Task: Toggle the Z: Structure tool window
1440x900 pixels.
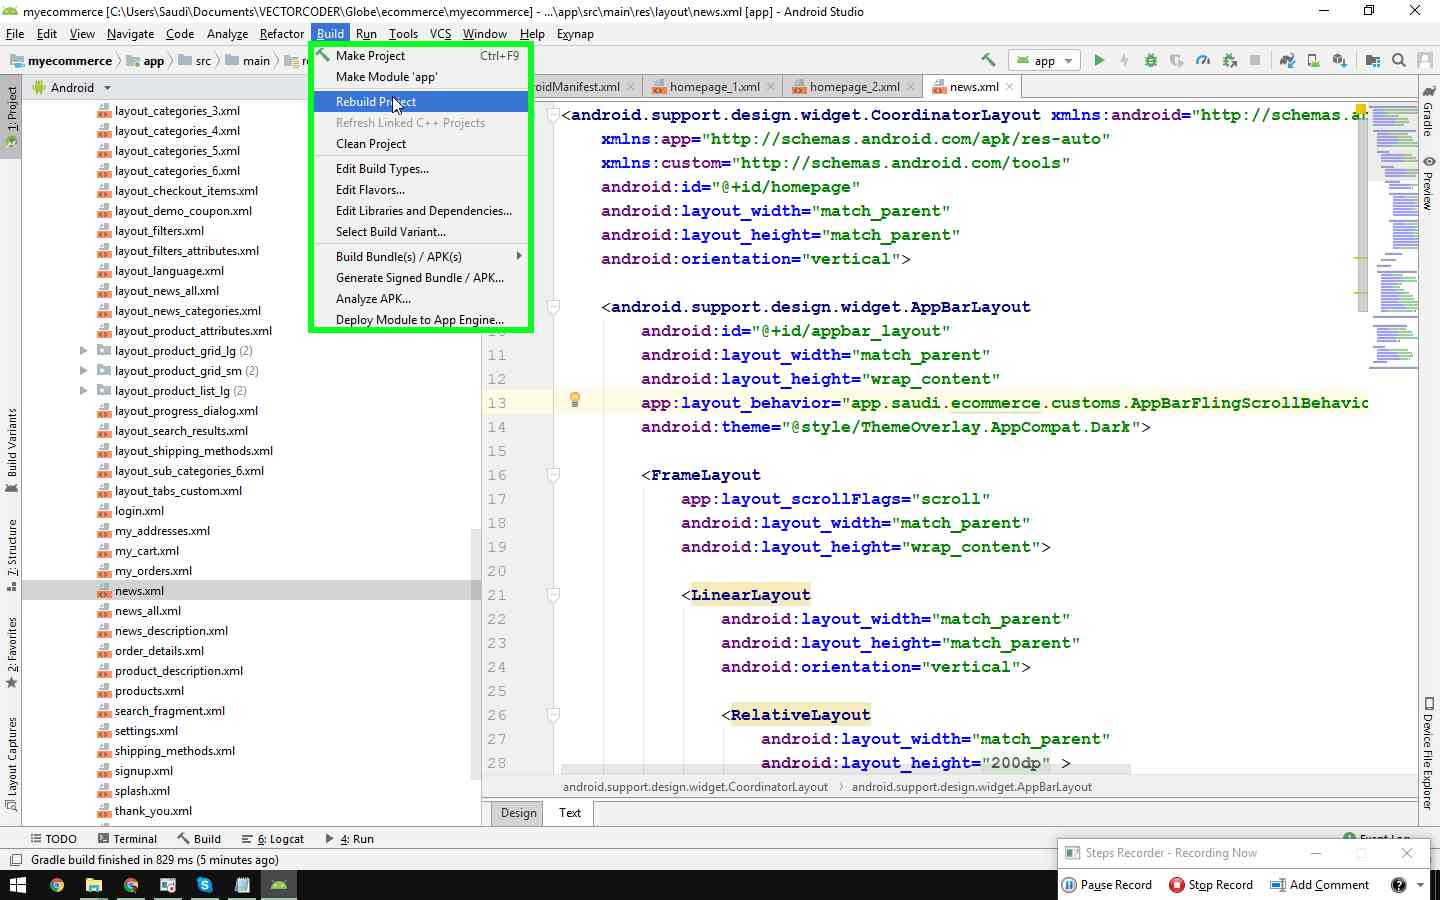Action: pyautogui.click(x=11, y=556)
